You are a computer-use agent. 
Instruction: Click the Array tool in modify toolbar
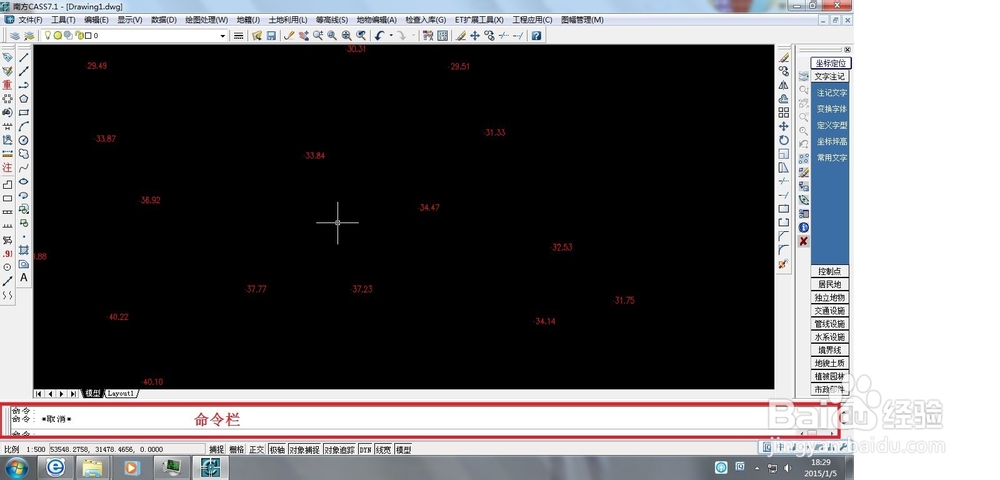pyautogui.click(x=784, y=113)
